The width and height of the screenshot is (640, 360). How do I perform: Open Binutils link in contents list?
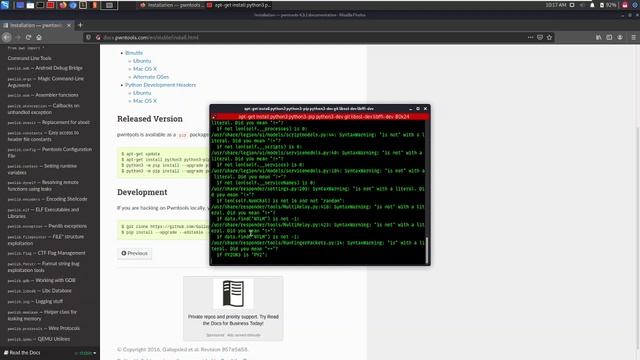[x=134, y=53]
